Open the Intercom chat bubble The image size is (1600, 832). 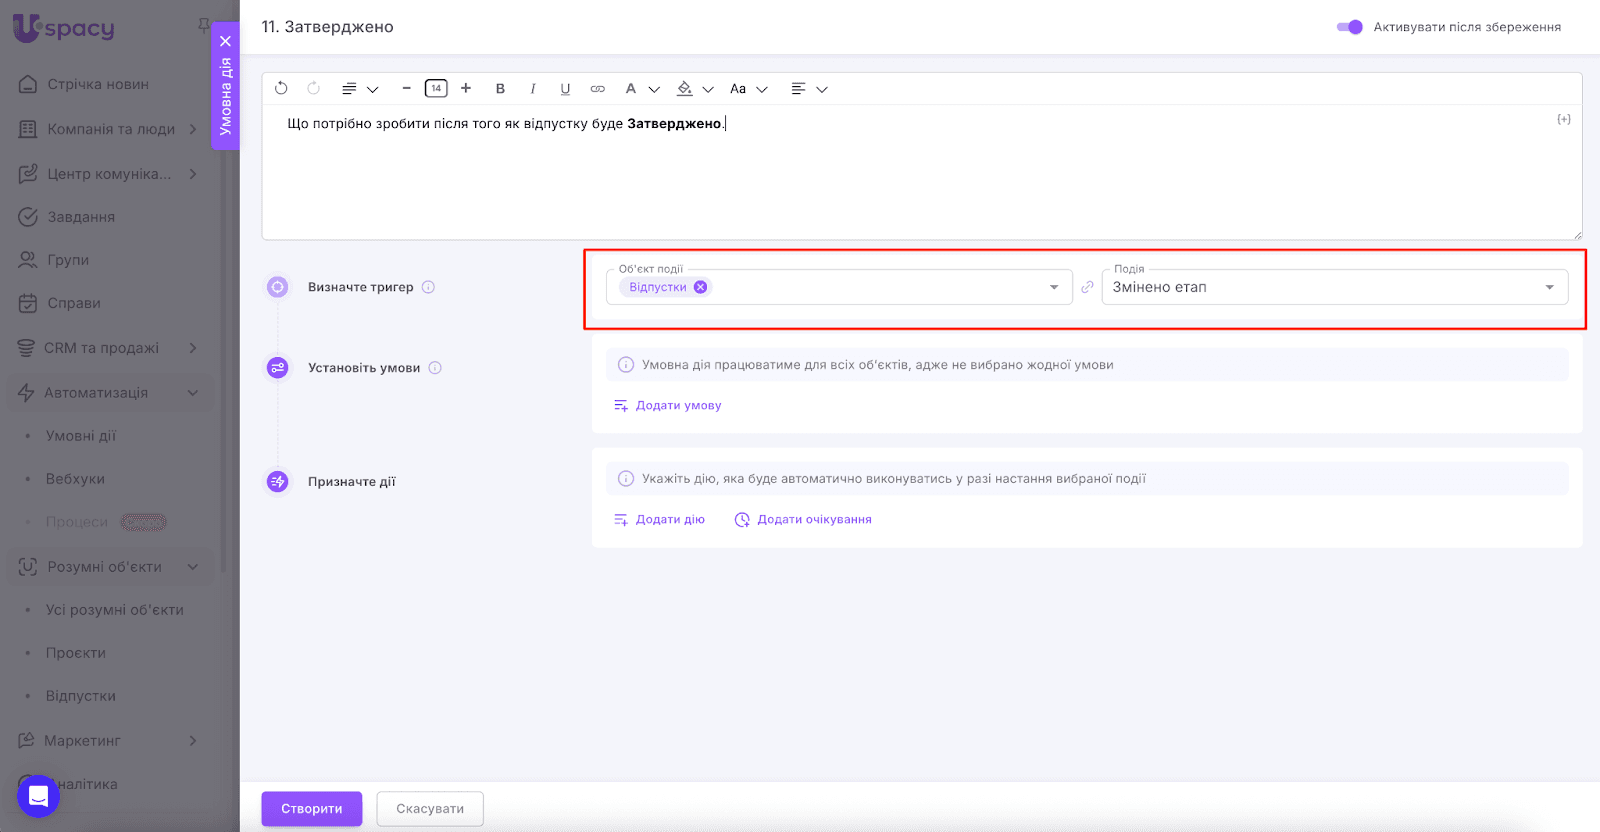38,796
